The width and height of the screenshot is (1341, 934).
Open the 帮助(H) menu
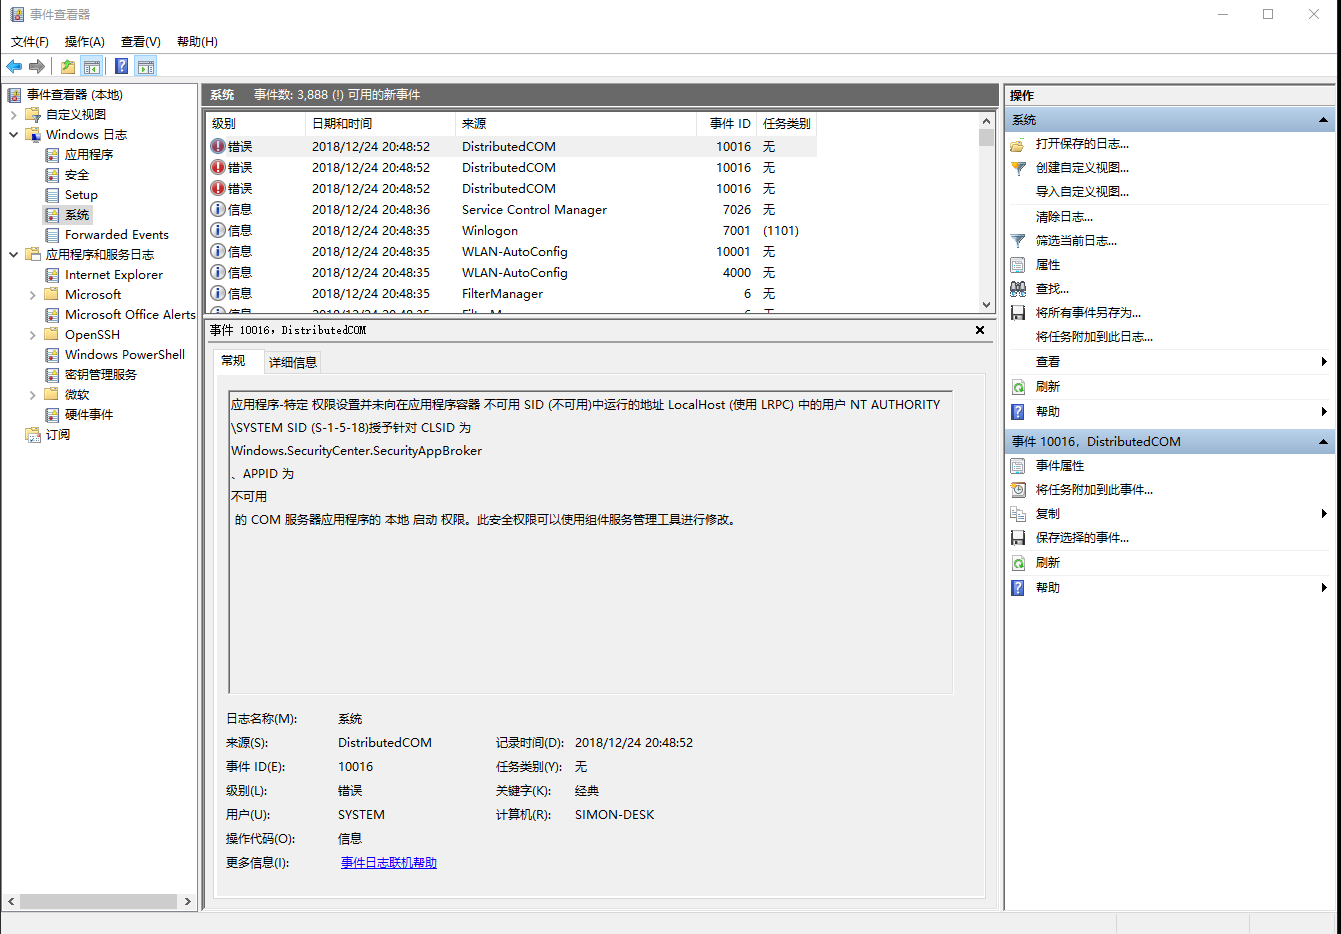pos(197,41)
